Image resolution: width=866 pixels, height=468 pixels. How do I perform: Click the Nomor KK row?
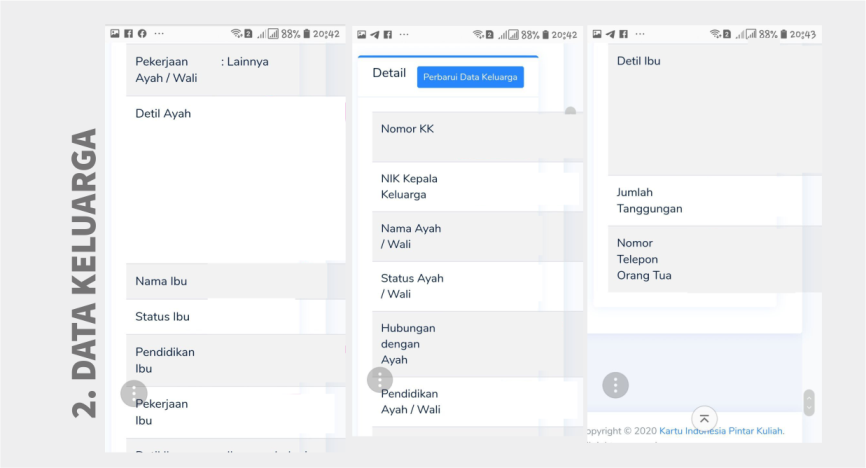pyautogui.click(x=477, y=136)
